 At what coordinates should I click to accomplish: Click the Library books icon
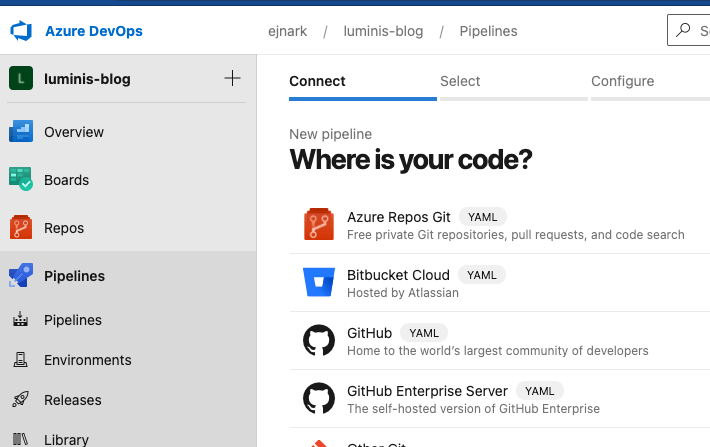[x=20, y=439]
